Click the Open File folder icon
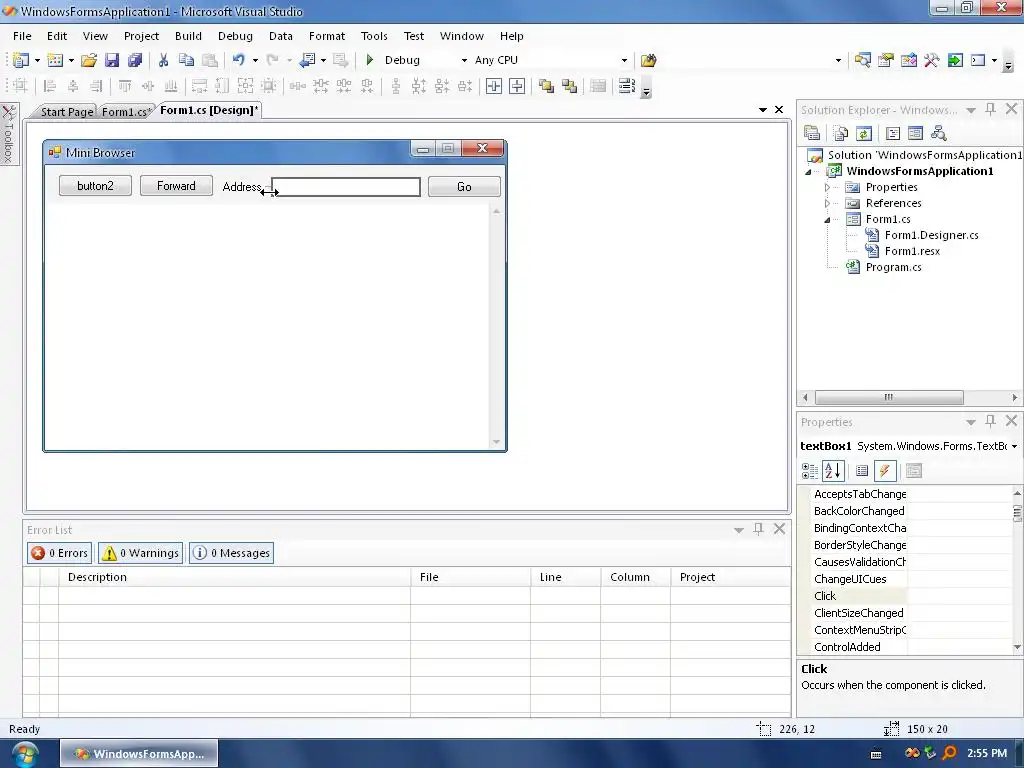1024x768 pixels. (89, 60)
